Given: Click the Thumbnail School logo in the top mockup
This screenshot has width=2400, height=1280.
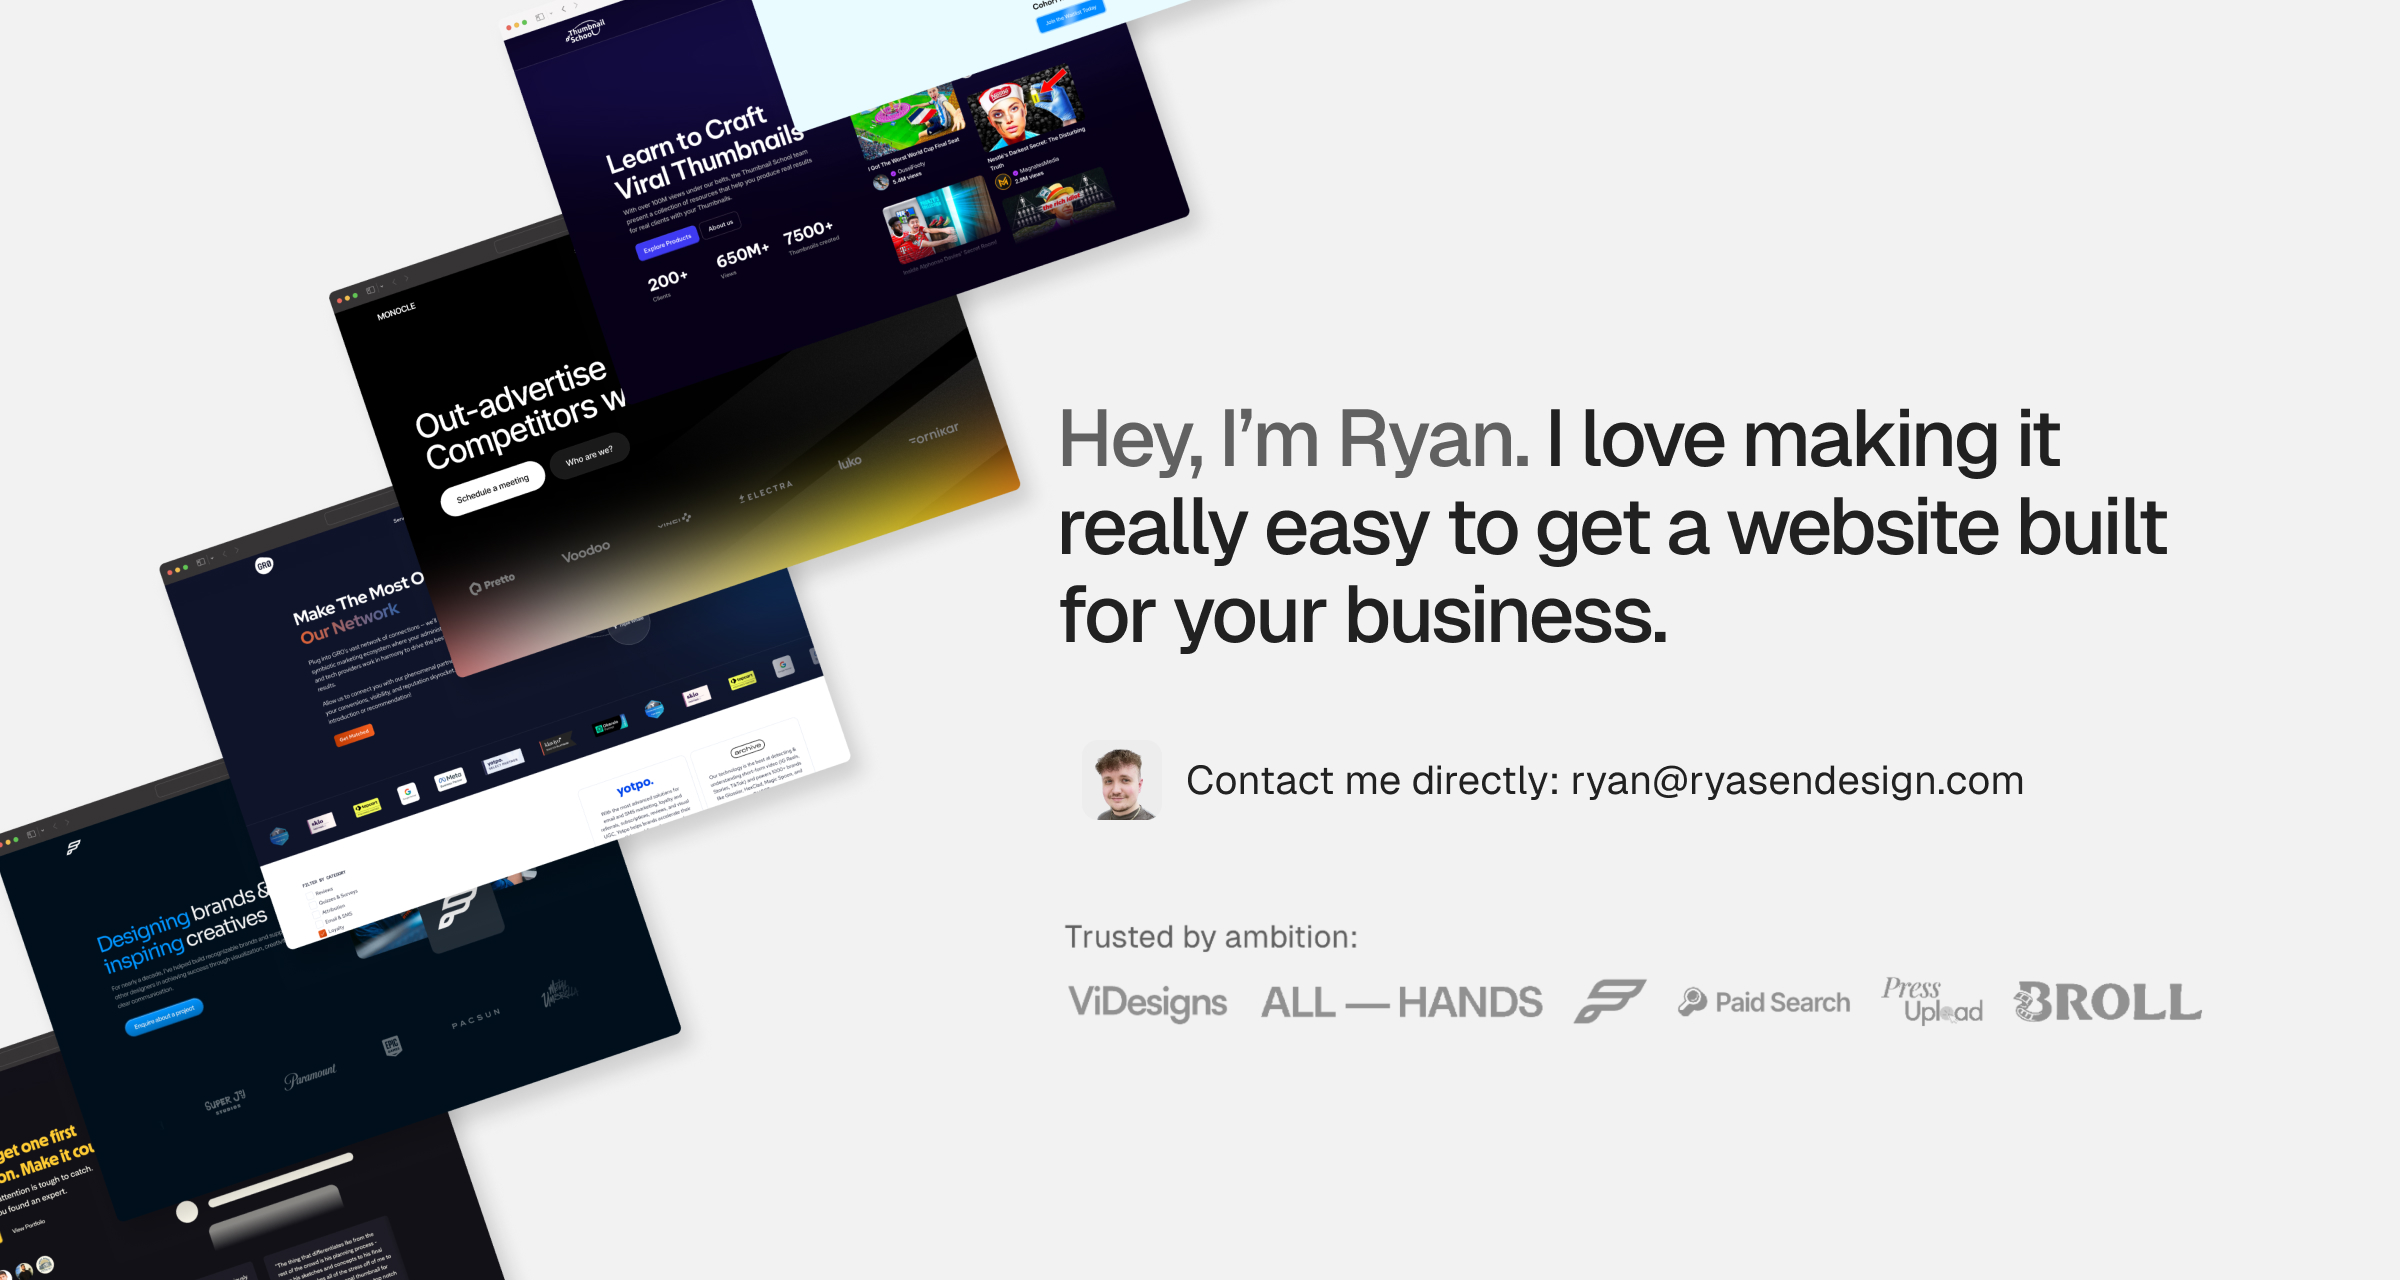Looking at the screenshot, I should pyautogui.click(x=584, y=31).
